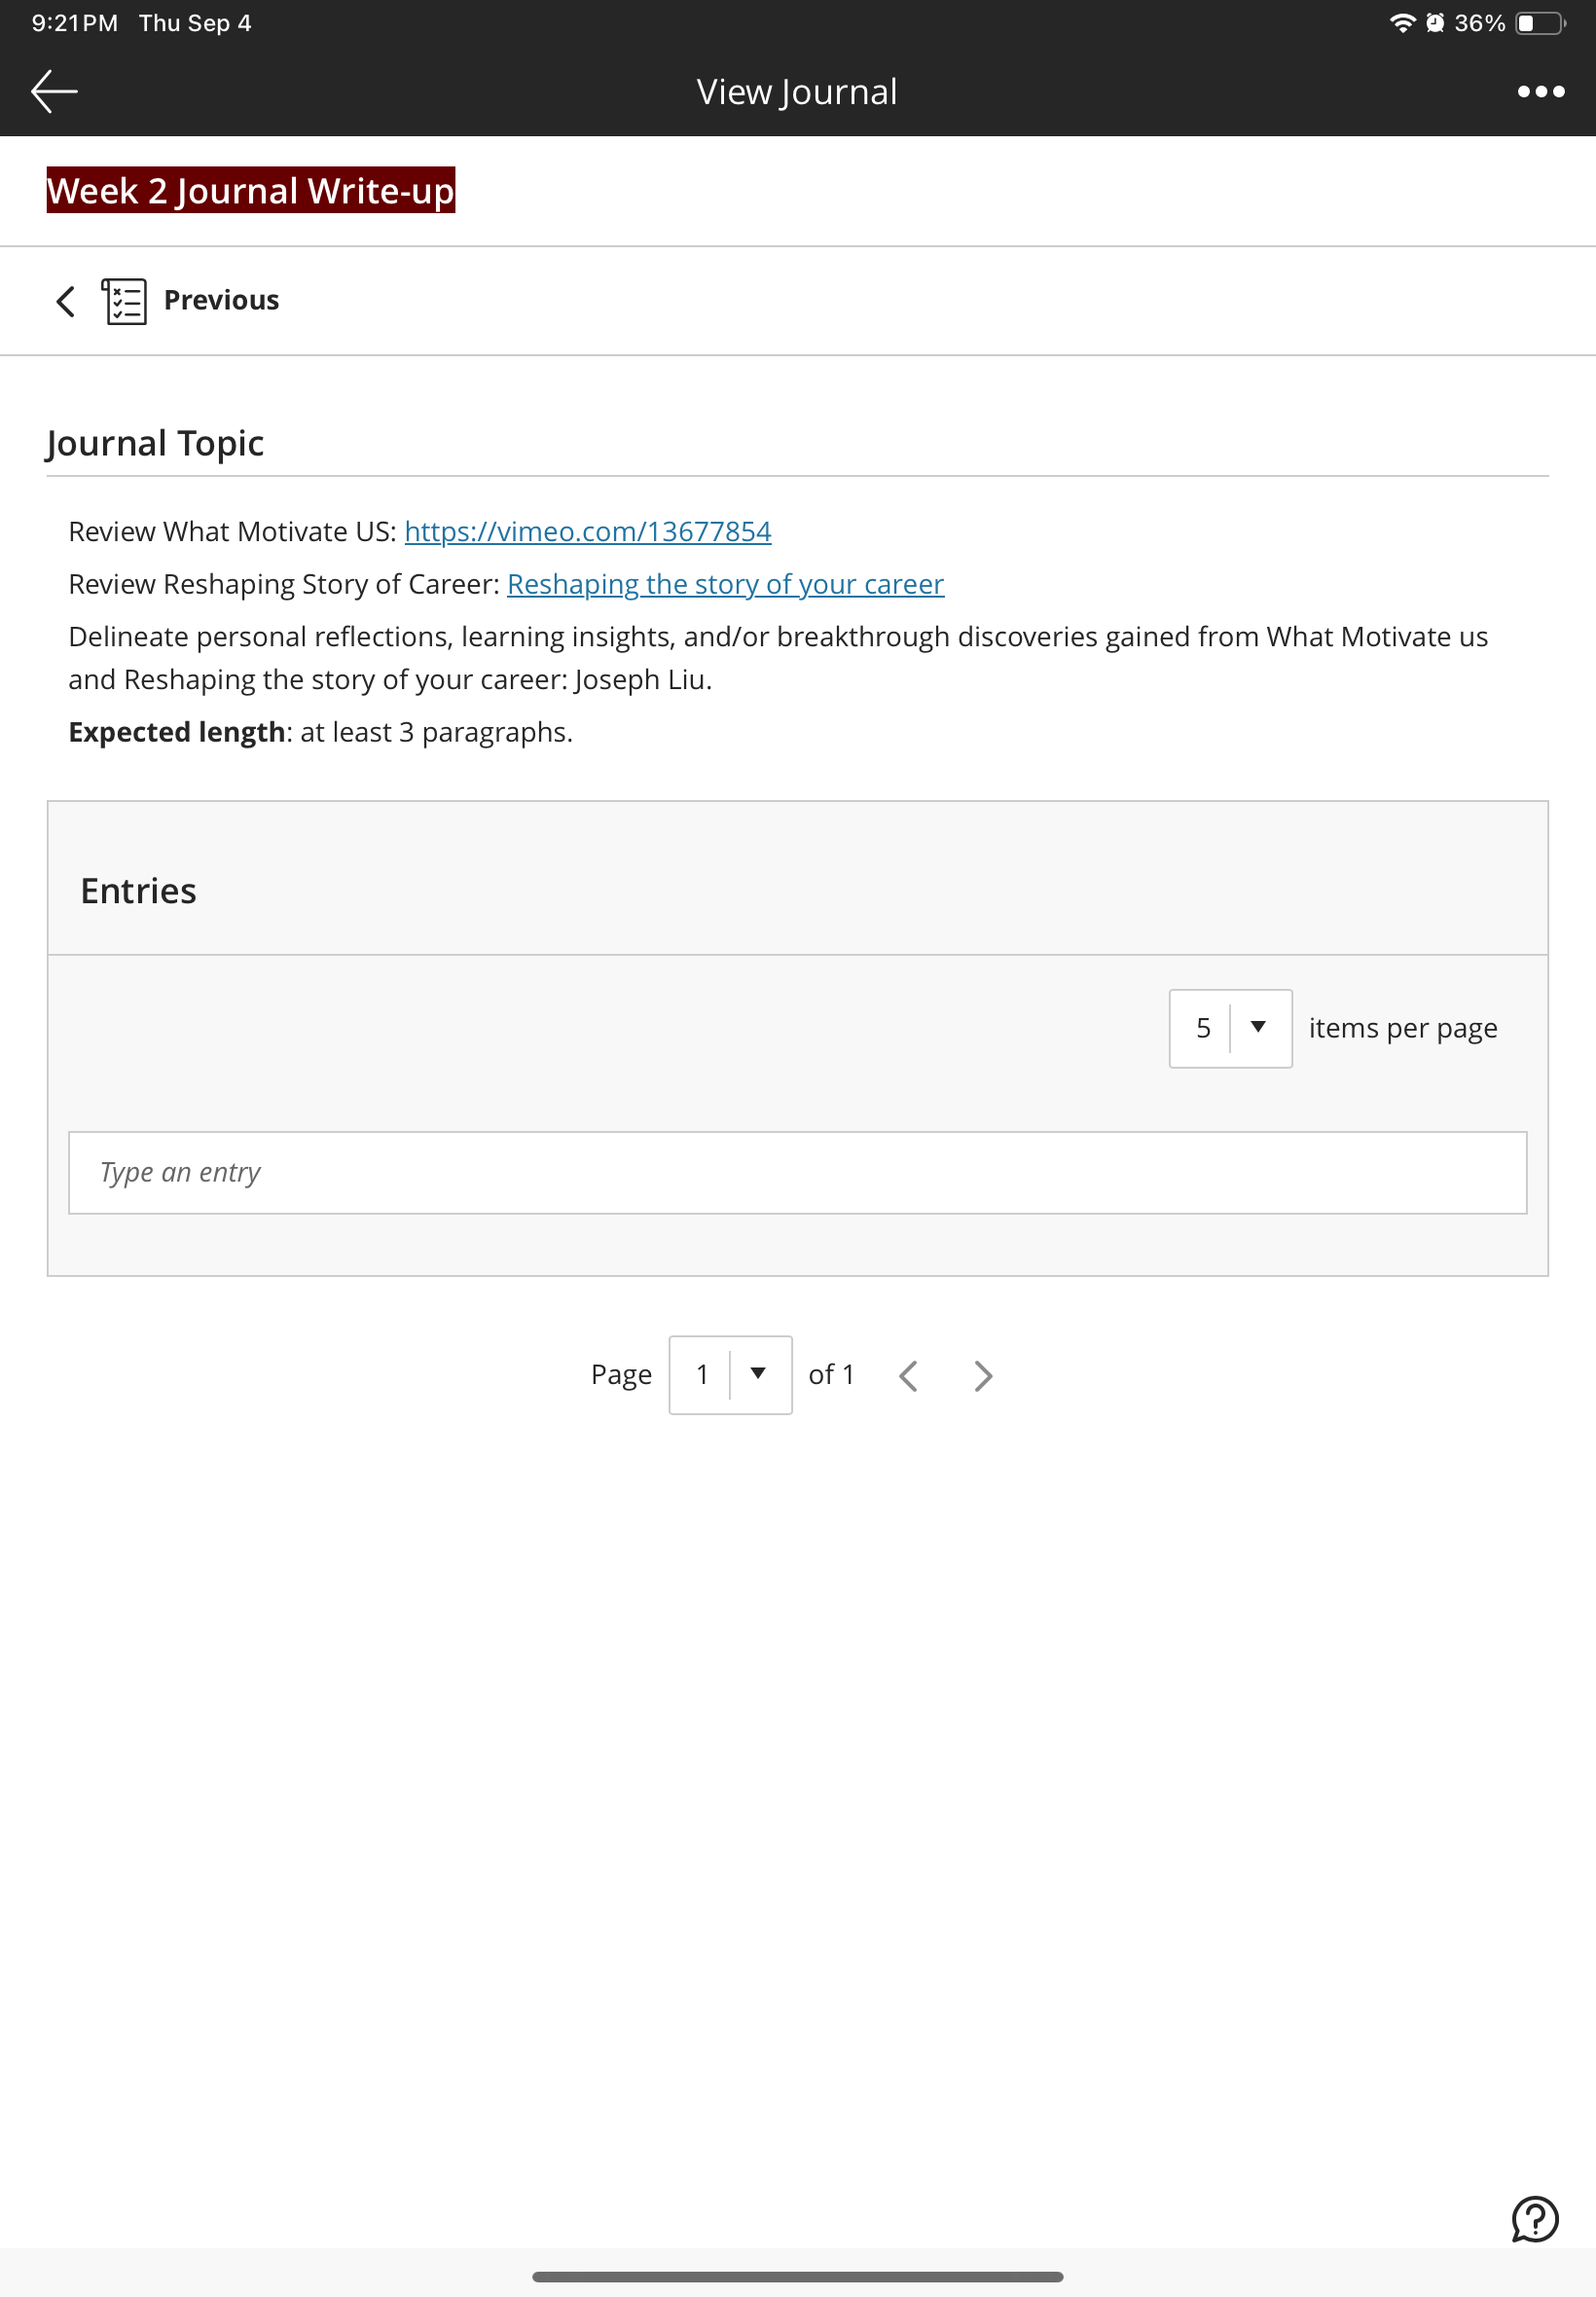Click the Previous chevron arrow
1596x2297 pixels.
click(66, 300)
